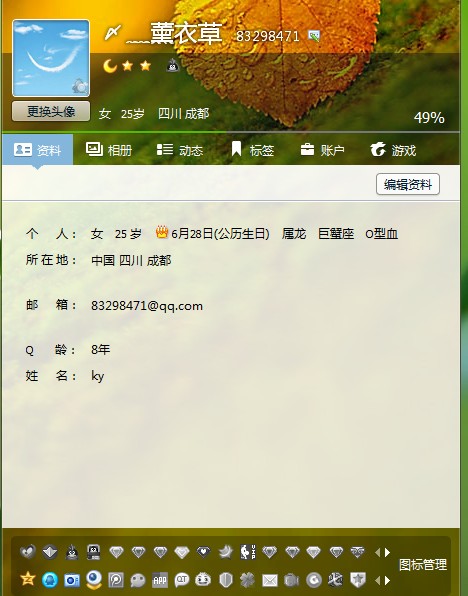Select the 标签 tags tab

(252, 149)
